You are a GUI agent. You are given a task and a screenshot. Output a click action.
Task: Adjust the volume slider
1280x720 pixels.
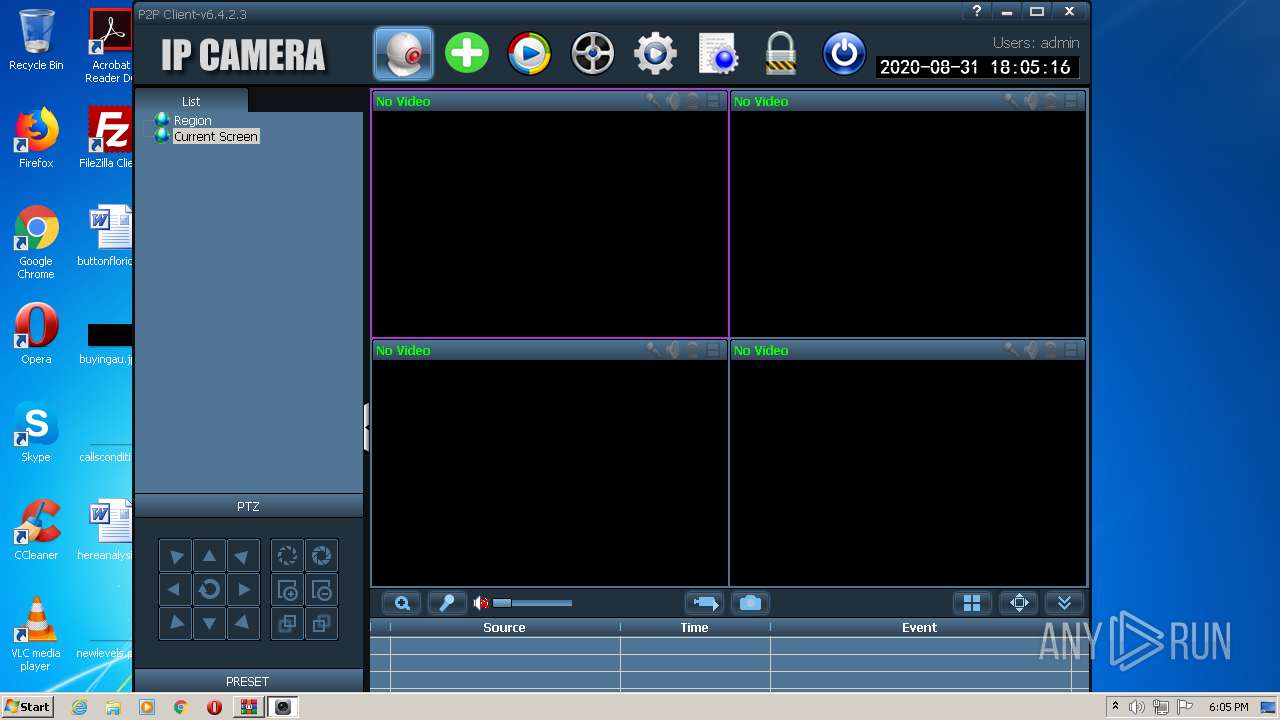point(532,603)
